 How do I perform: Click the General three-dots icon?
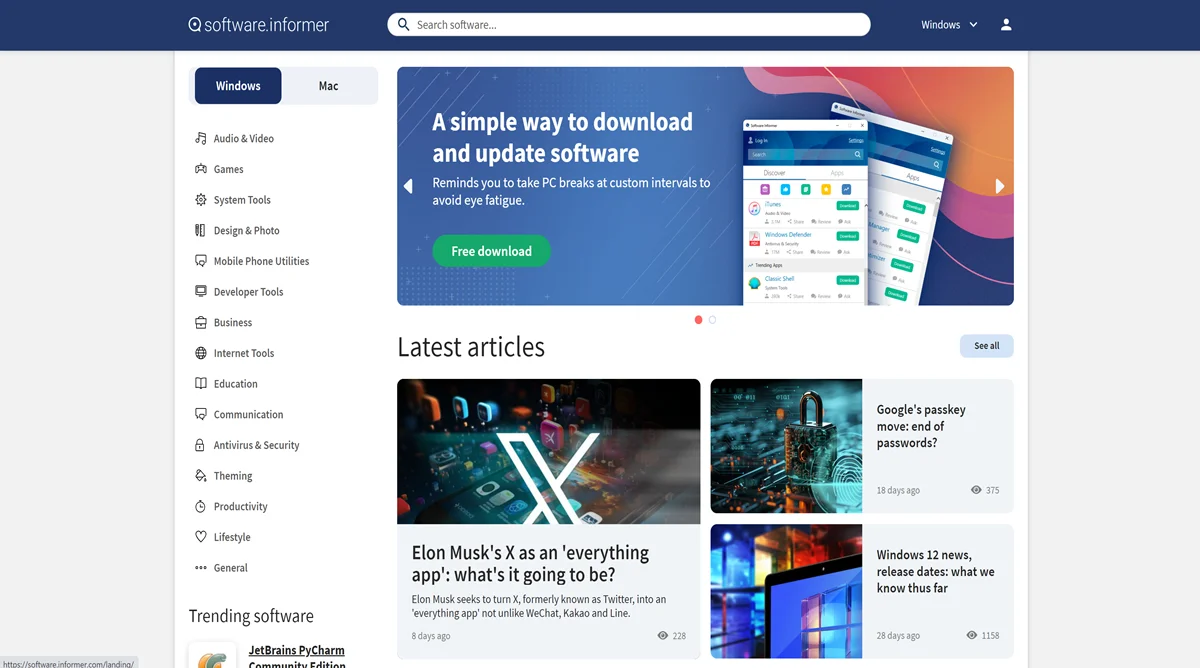201,568
